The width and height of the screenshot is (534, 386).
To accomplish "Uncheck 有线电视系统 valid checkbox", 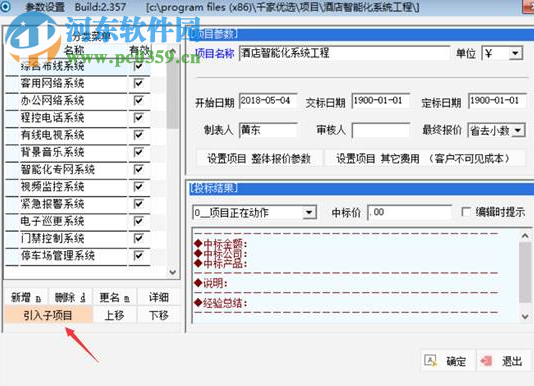I will tap(138, 135).
